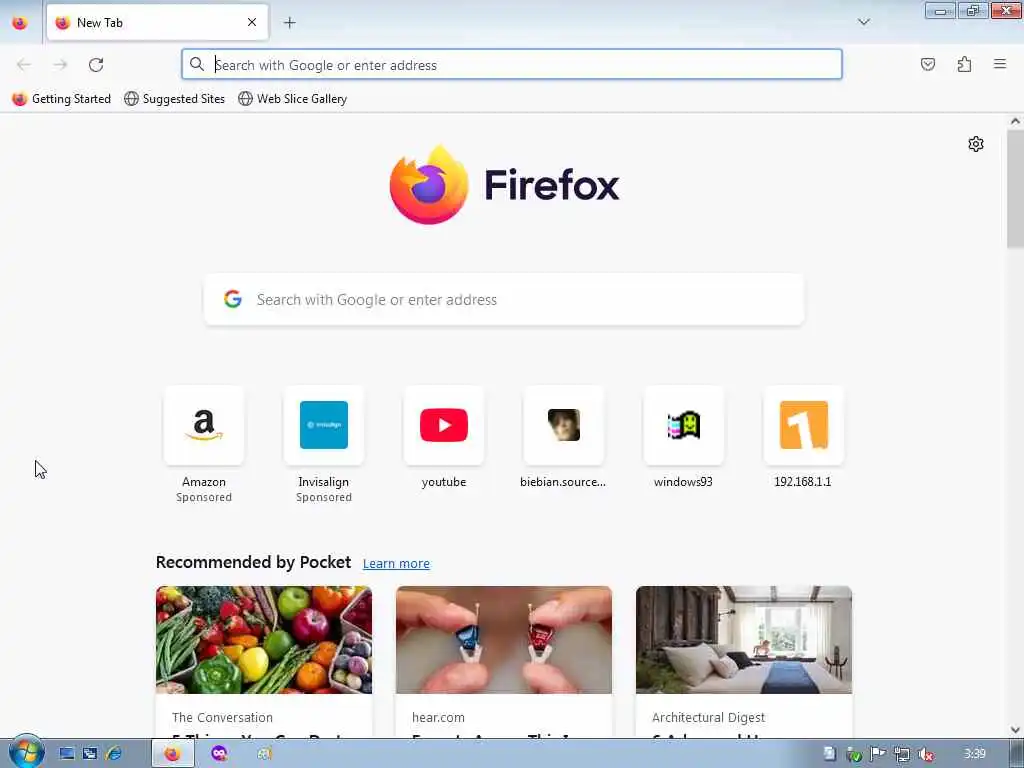Click The Conversation source label

(x=222, y=717)
